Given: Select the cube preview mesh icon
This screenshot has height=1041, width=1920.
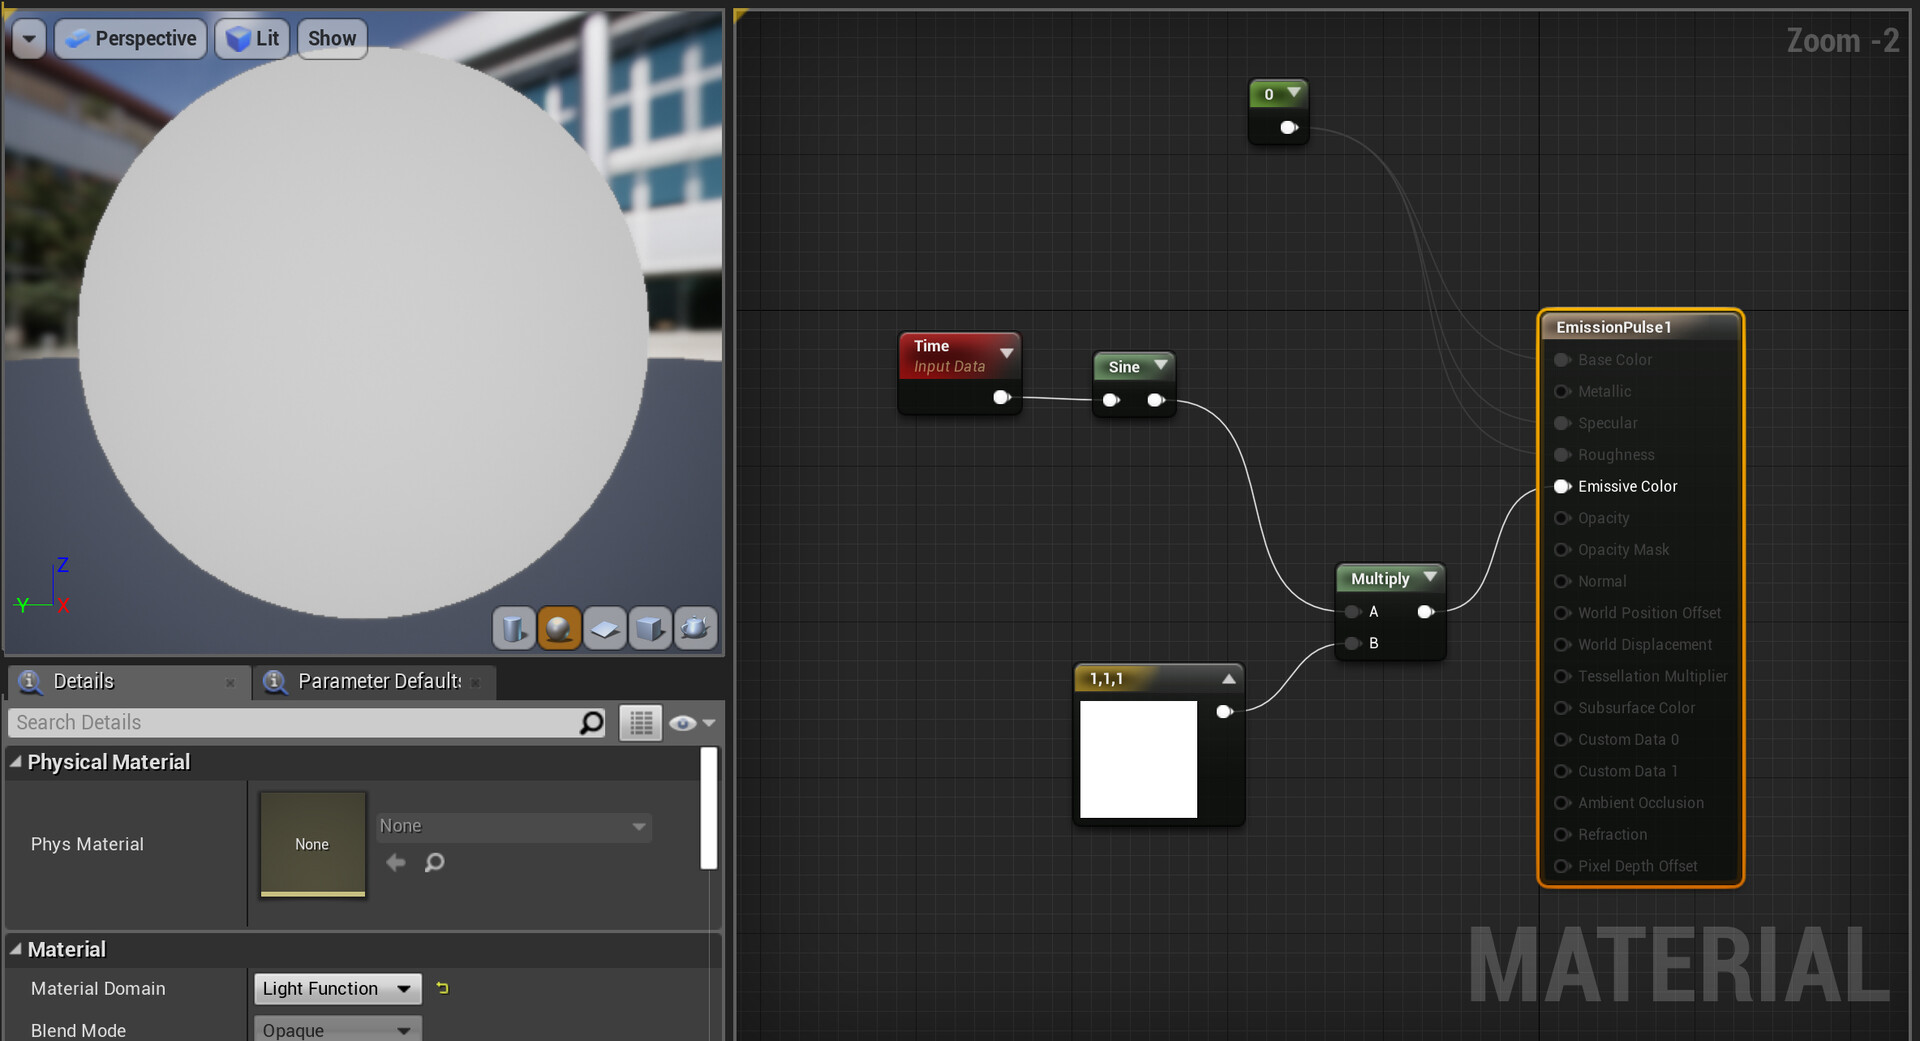Looking at the screenshot, I should 650,629.
